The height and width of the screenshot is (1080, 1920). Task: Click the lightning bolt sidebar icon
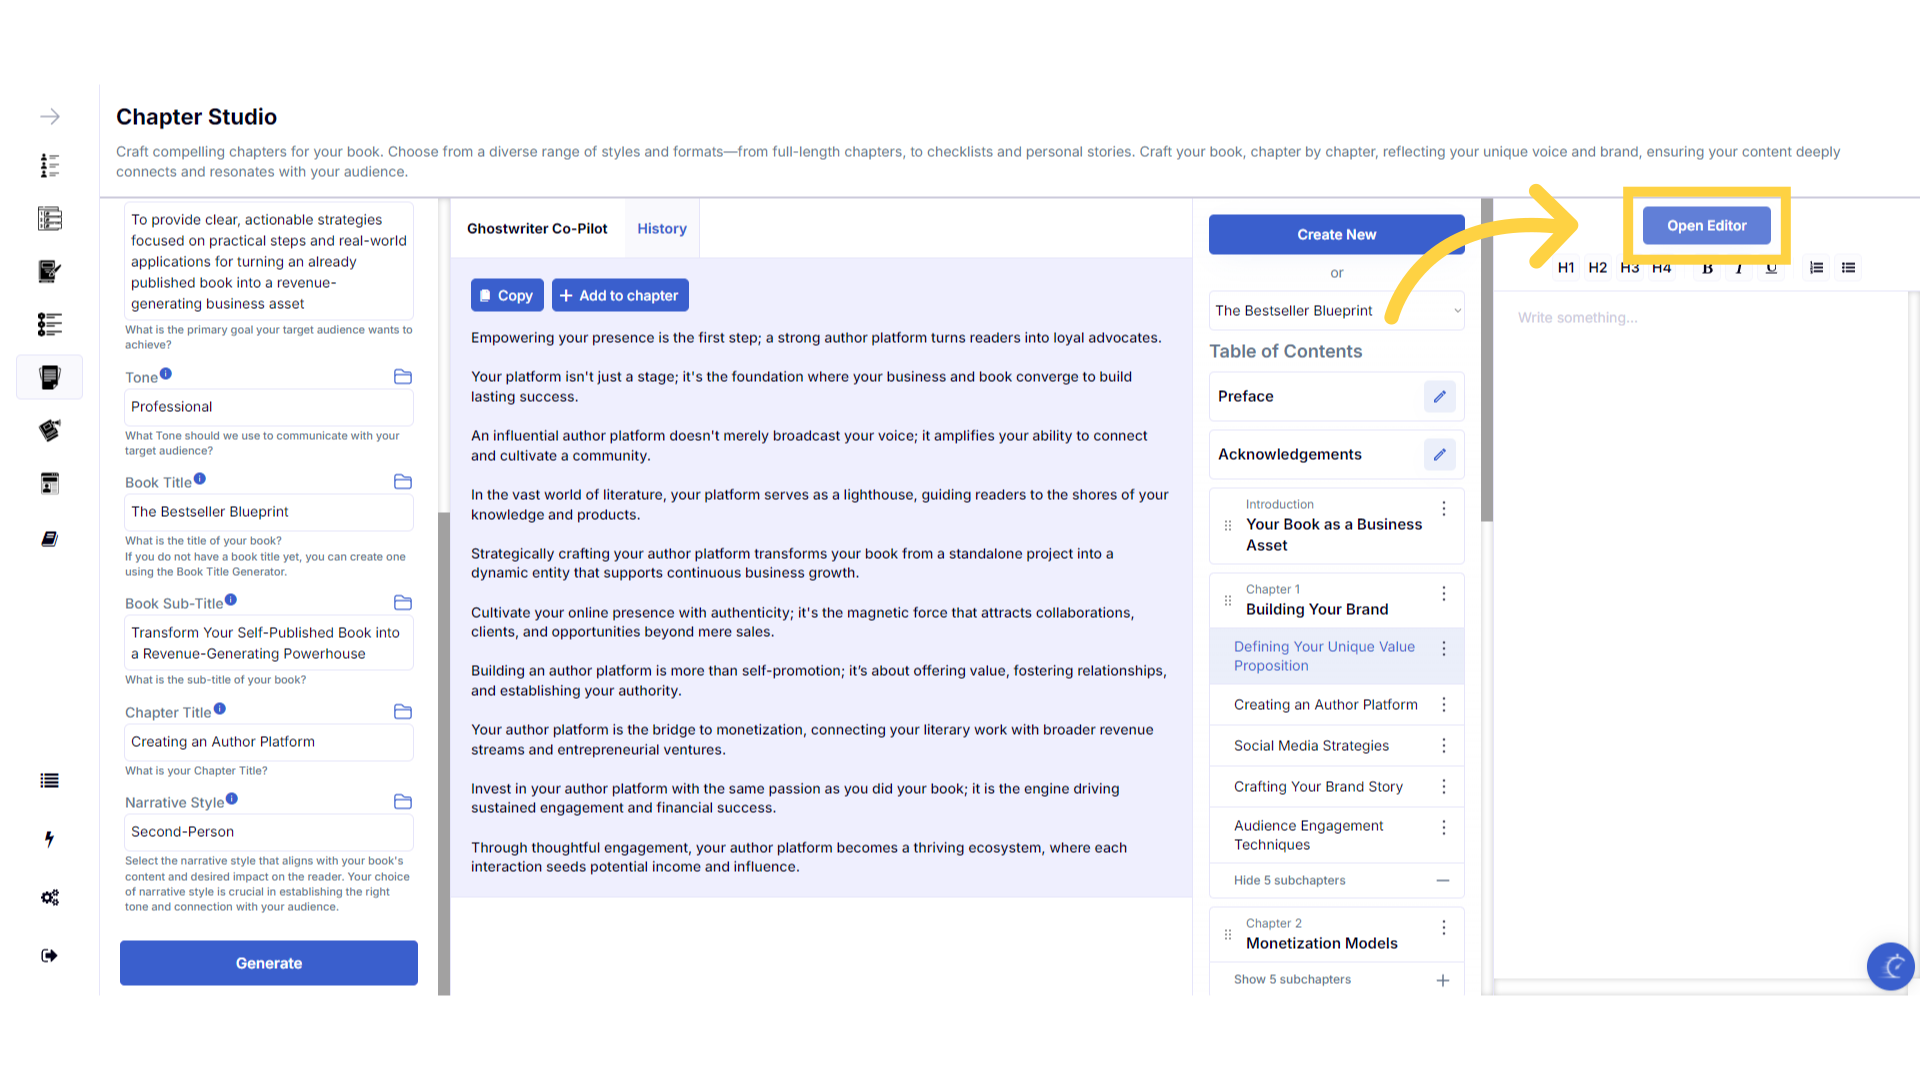pos(49,839)
